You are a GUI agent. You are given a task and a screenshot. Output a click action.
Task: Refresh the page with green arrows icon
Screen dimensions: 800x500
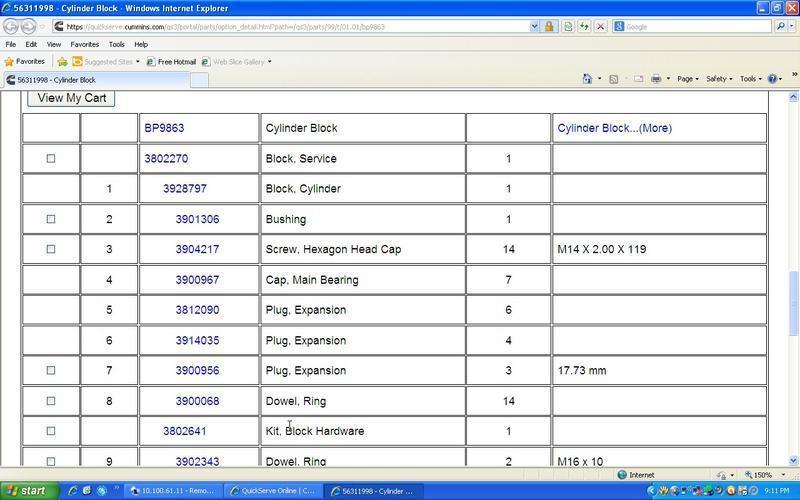point(584,27)
